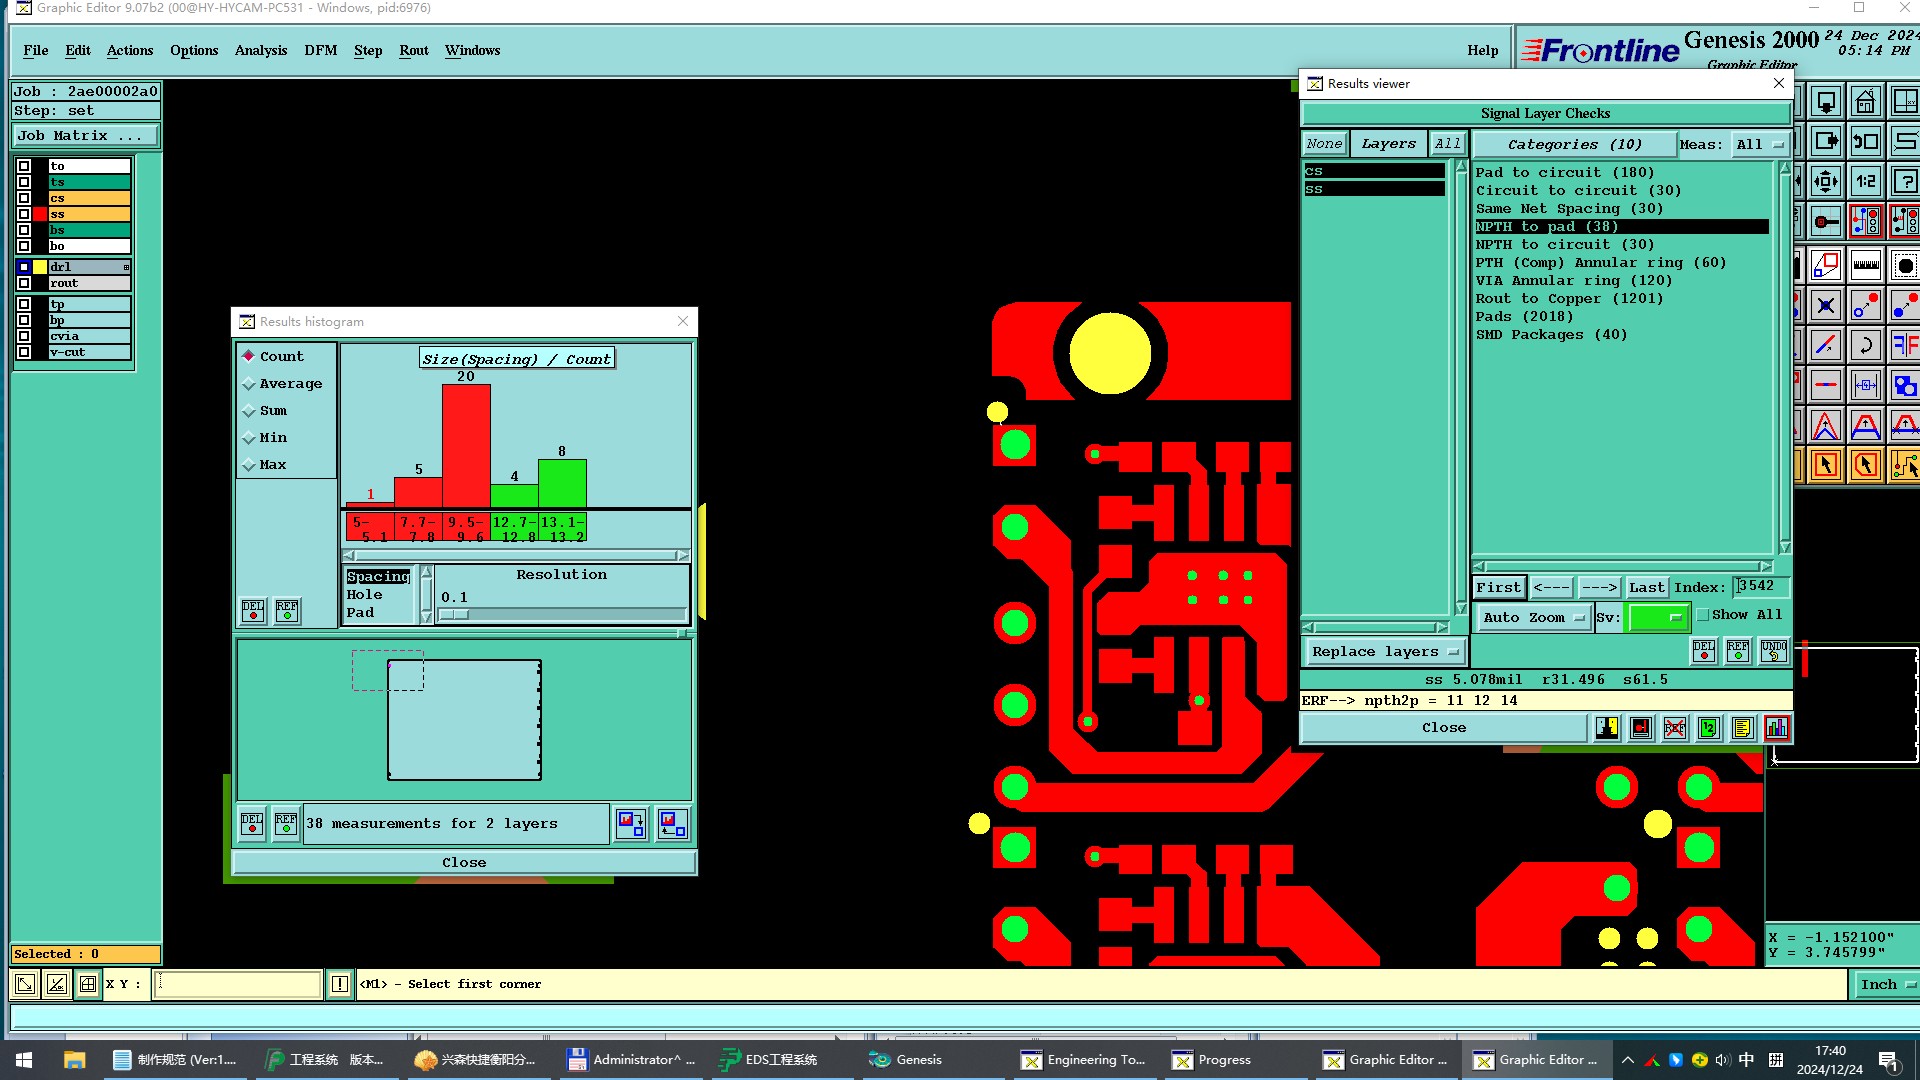Screen dimensions: 1920x1080
Task: Enable the Show All checkbox
Action: click(x=1703, y=615)
